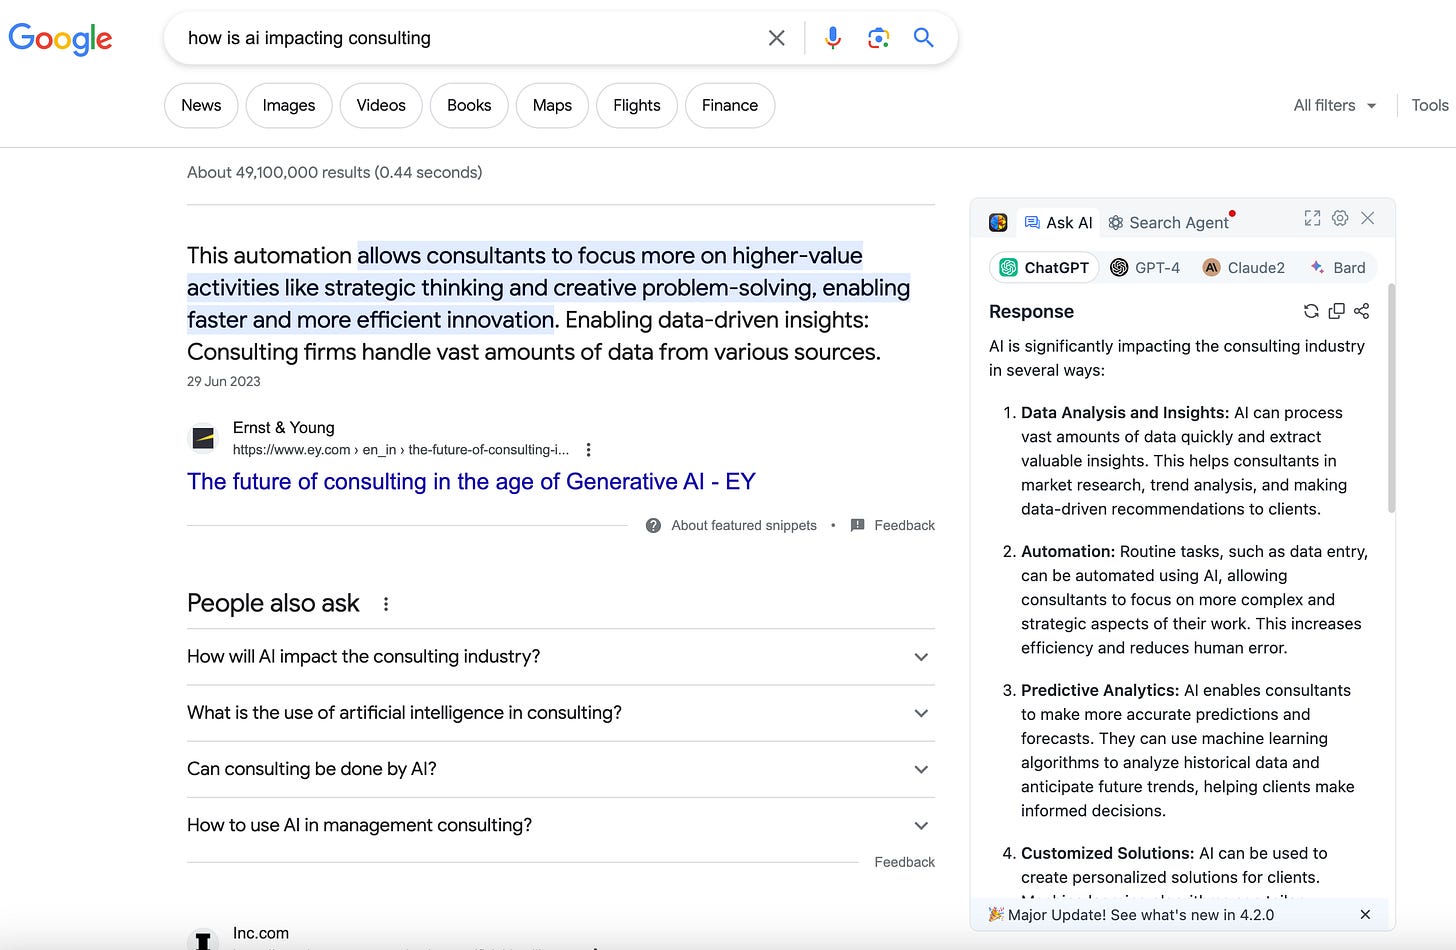Dismiss the Major Update banner

coord(1366,915)
